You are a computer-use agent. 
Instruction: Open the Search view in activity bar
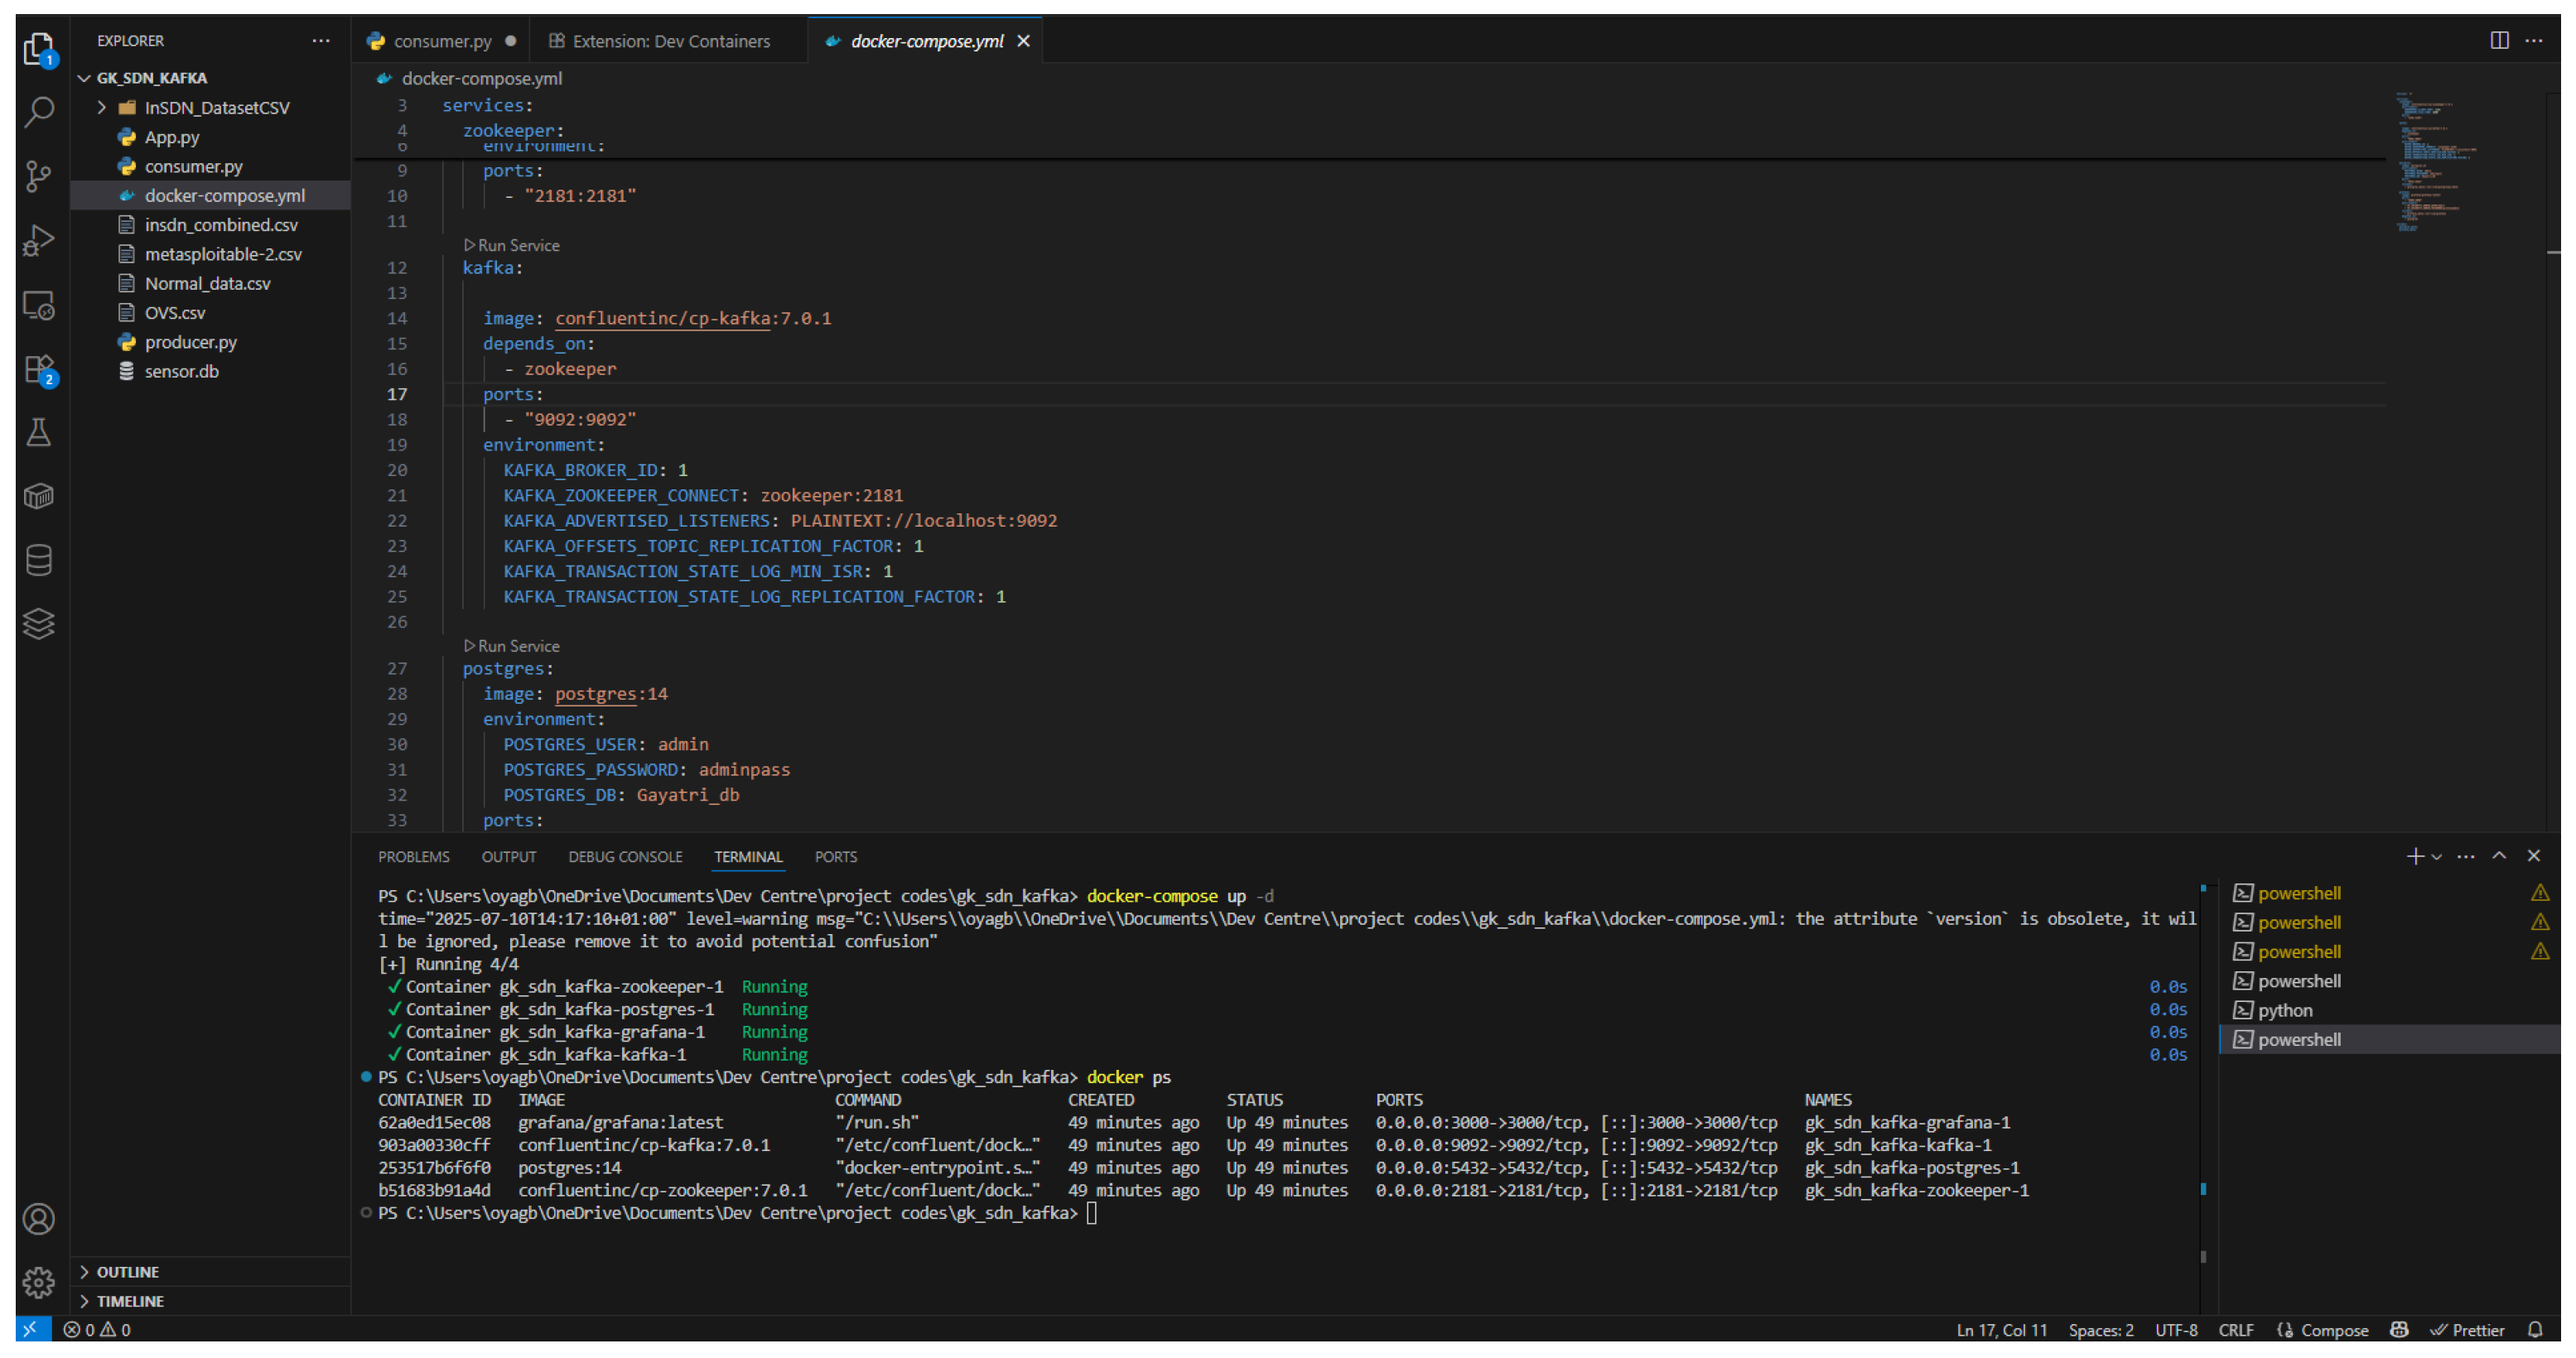pyautogui.click(x=38, y=111)
